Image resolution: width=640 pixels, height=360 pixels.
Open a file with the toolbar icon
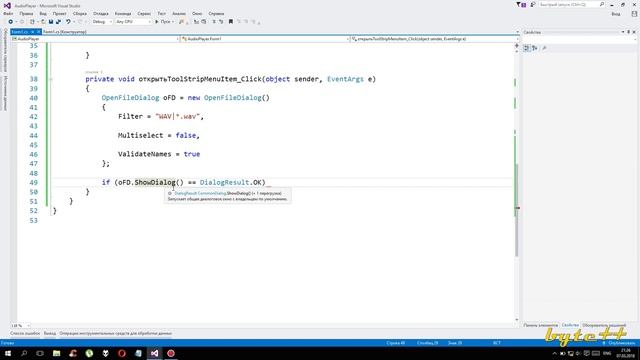[43, 22]
